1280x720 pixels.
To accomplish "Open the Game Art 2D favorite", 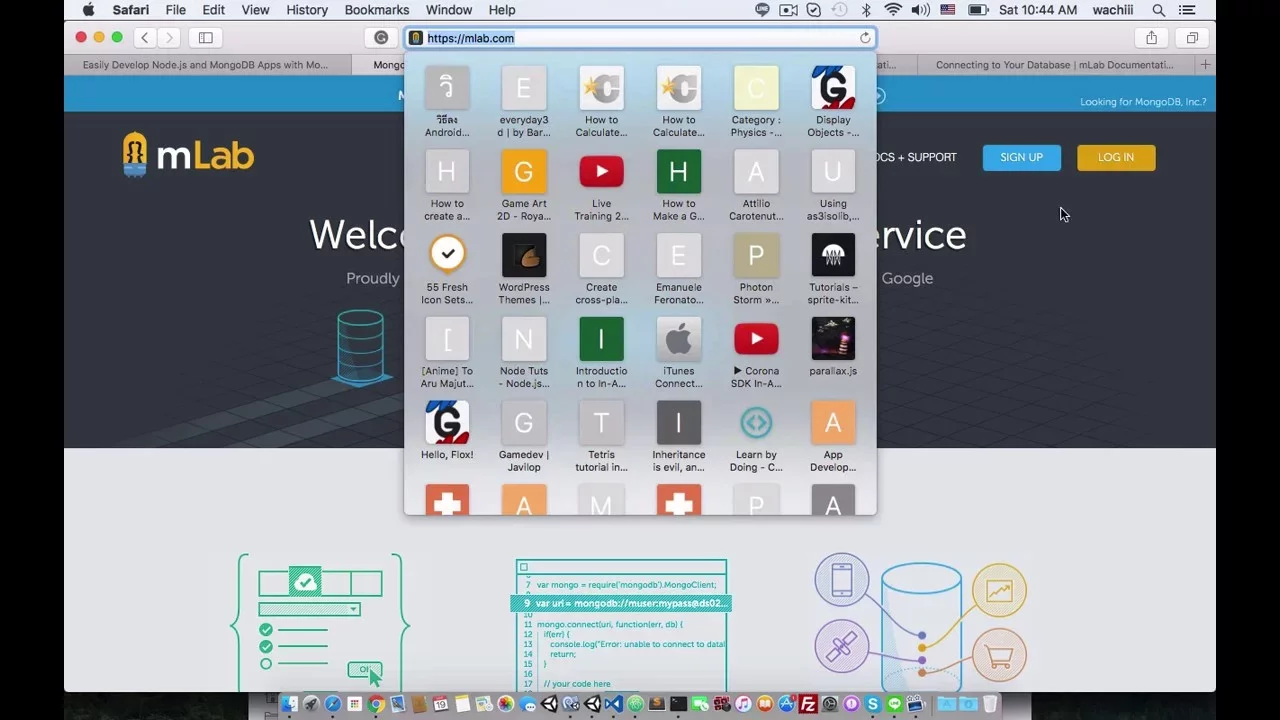I will click(524, 172).
